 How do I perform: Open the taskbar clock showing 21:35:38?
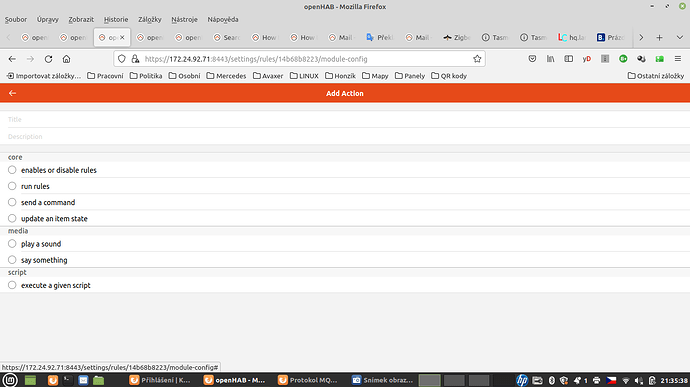[x=674, y=380]
